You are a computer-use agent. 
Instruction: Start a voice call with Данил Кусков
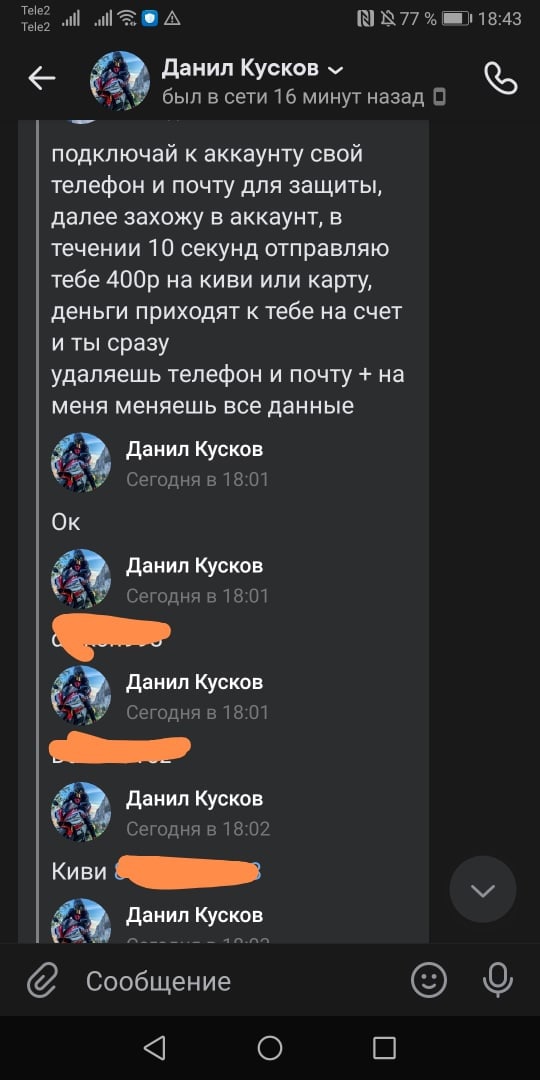(501, 79)
